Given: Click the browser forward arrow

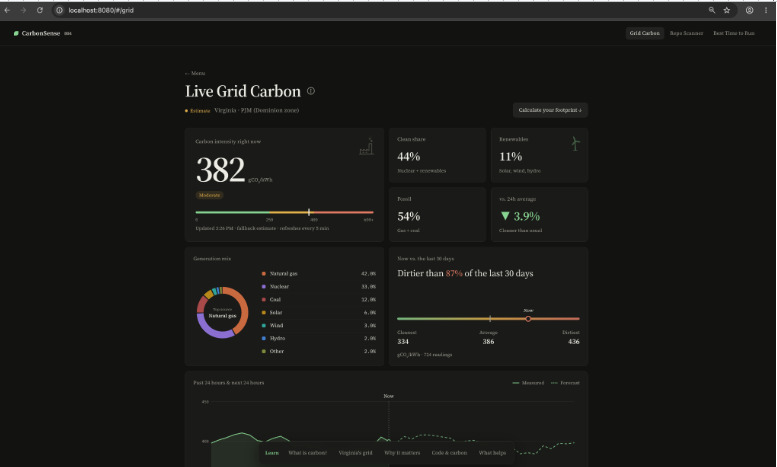Looking at the screenshot, I should point(23,10).
